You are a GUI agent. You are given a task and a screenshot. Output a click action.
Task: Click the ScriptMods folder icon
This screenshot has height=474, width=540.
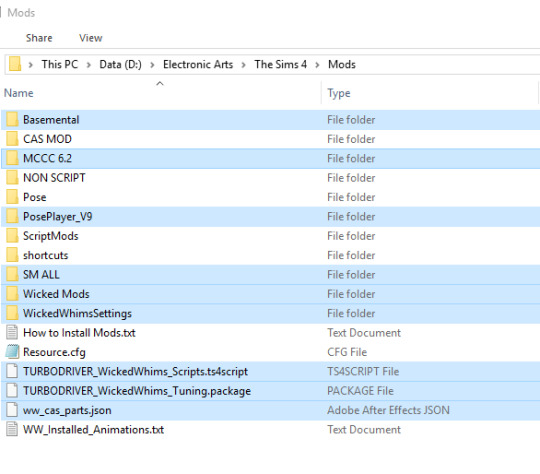[12, 236]
